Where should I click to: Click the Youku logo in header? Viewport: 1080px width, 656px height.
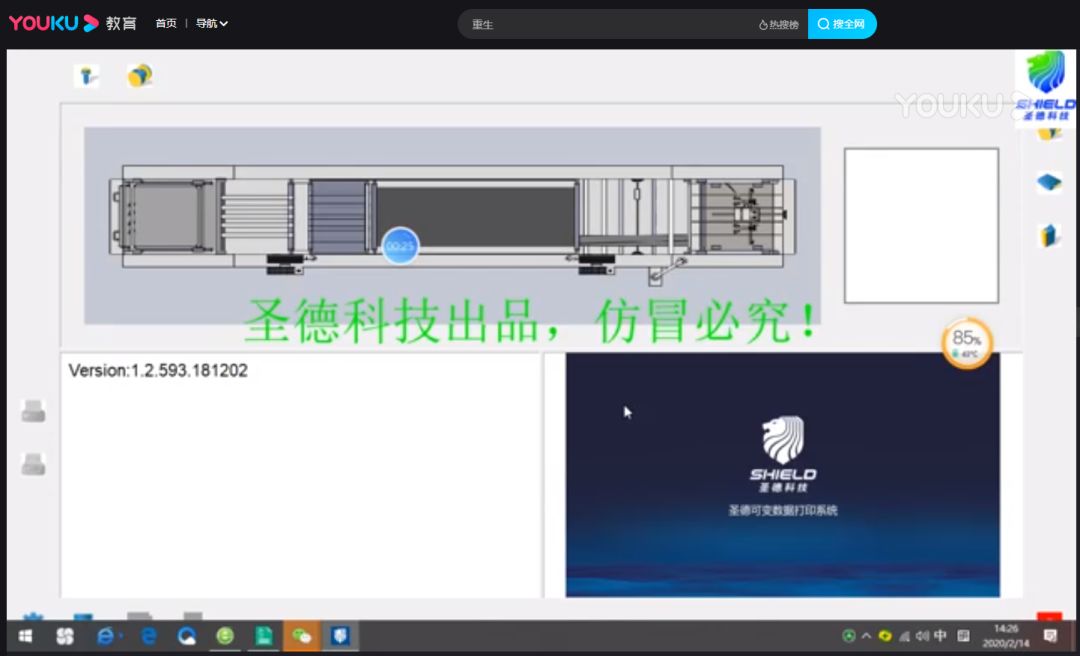[x=54, y=23]
